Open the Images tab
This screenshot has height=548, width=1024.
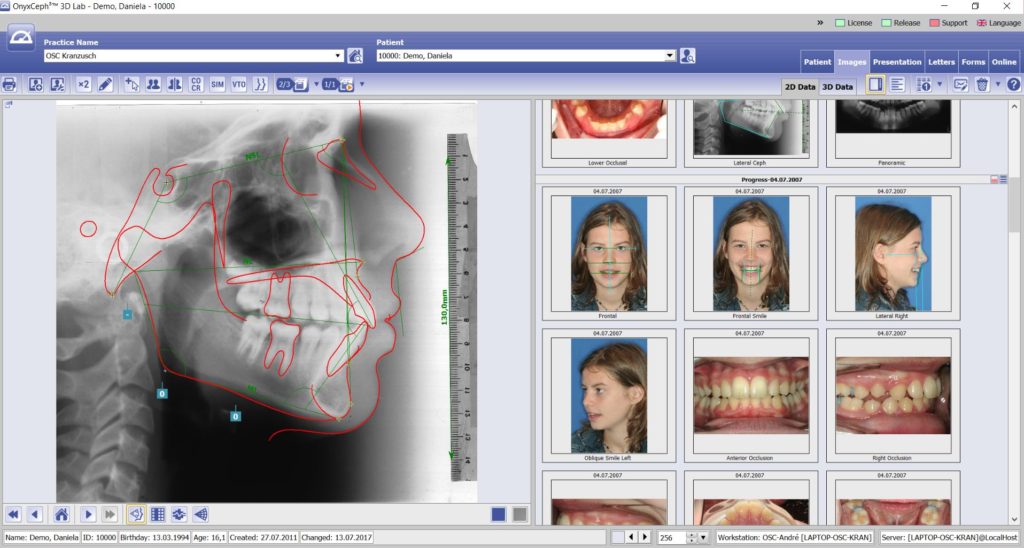852,62
